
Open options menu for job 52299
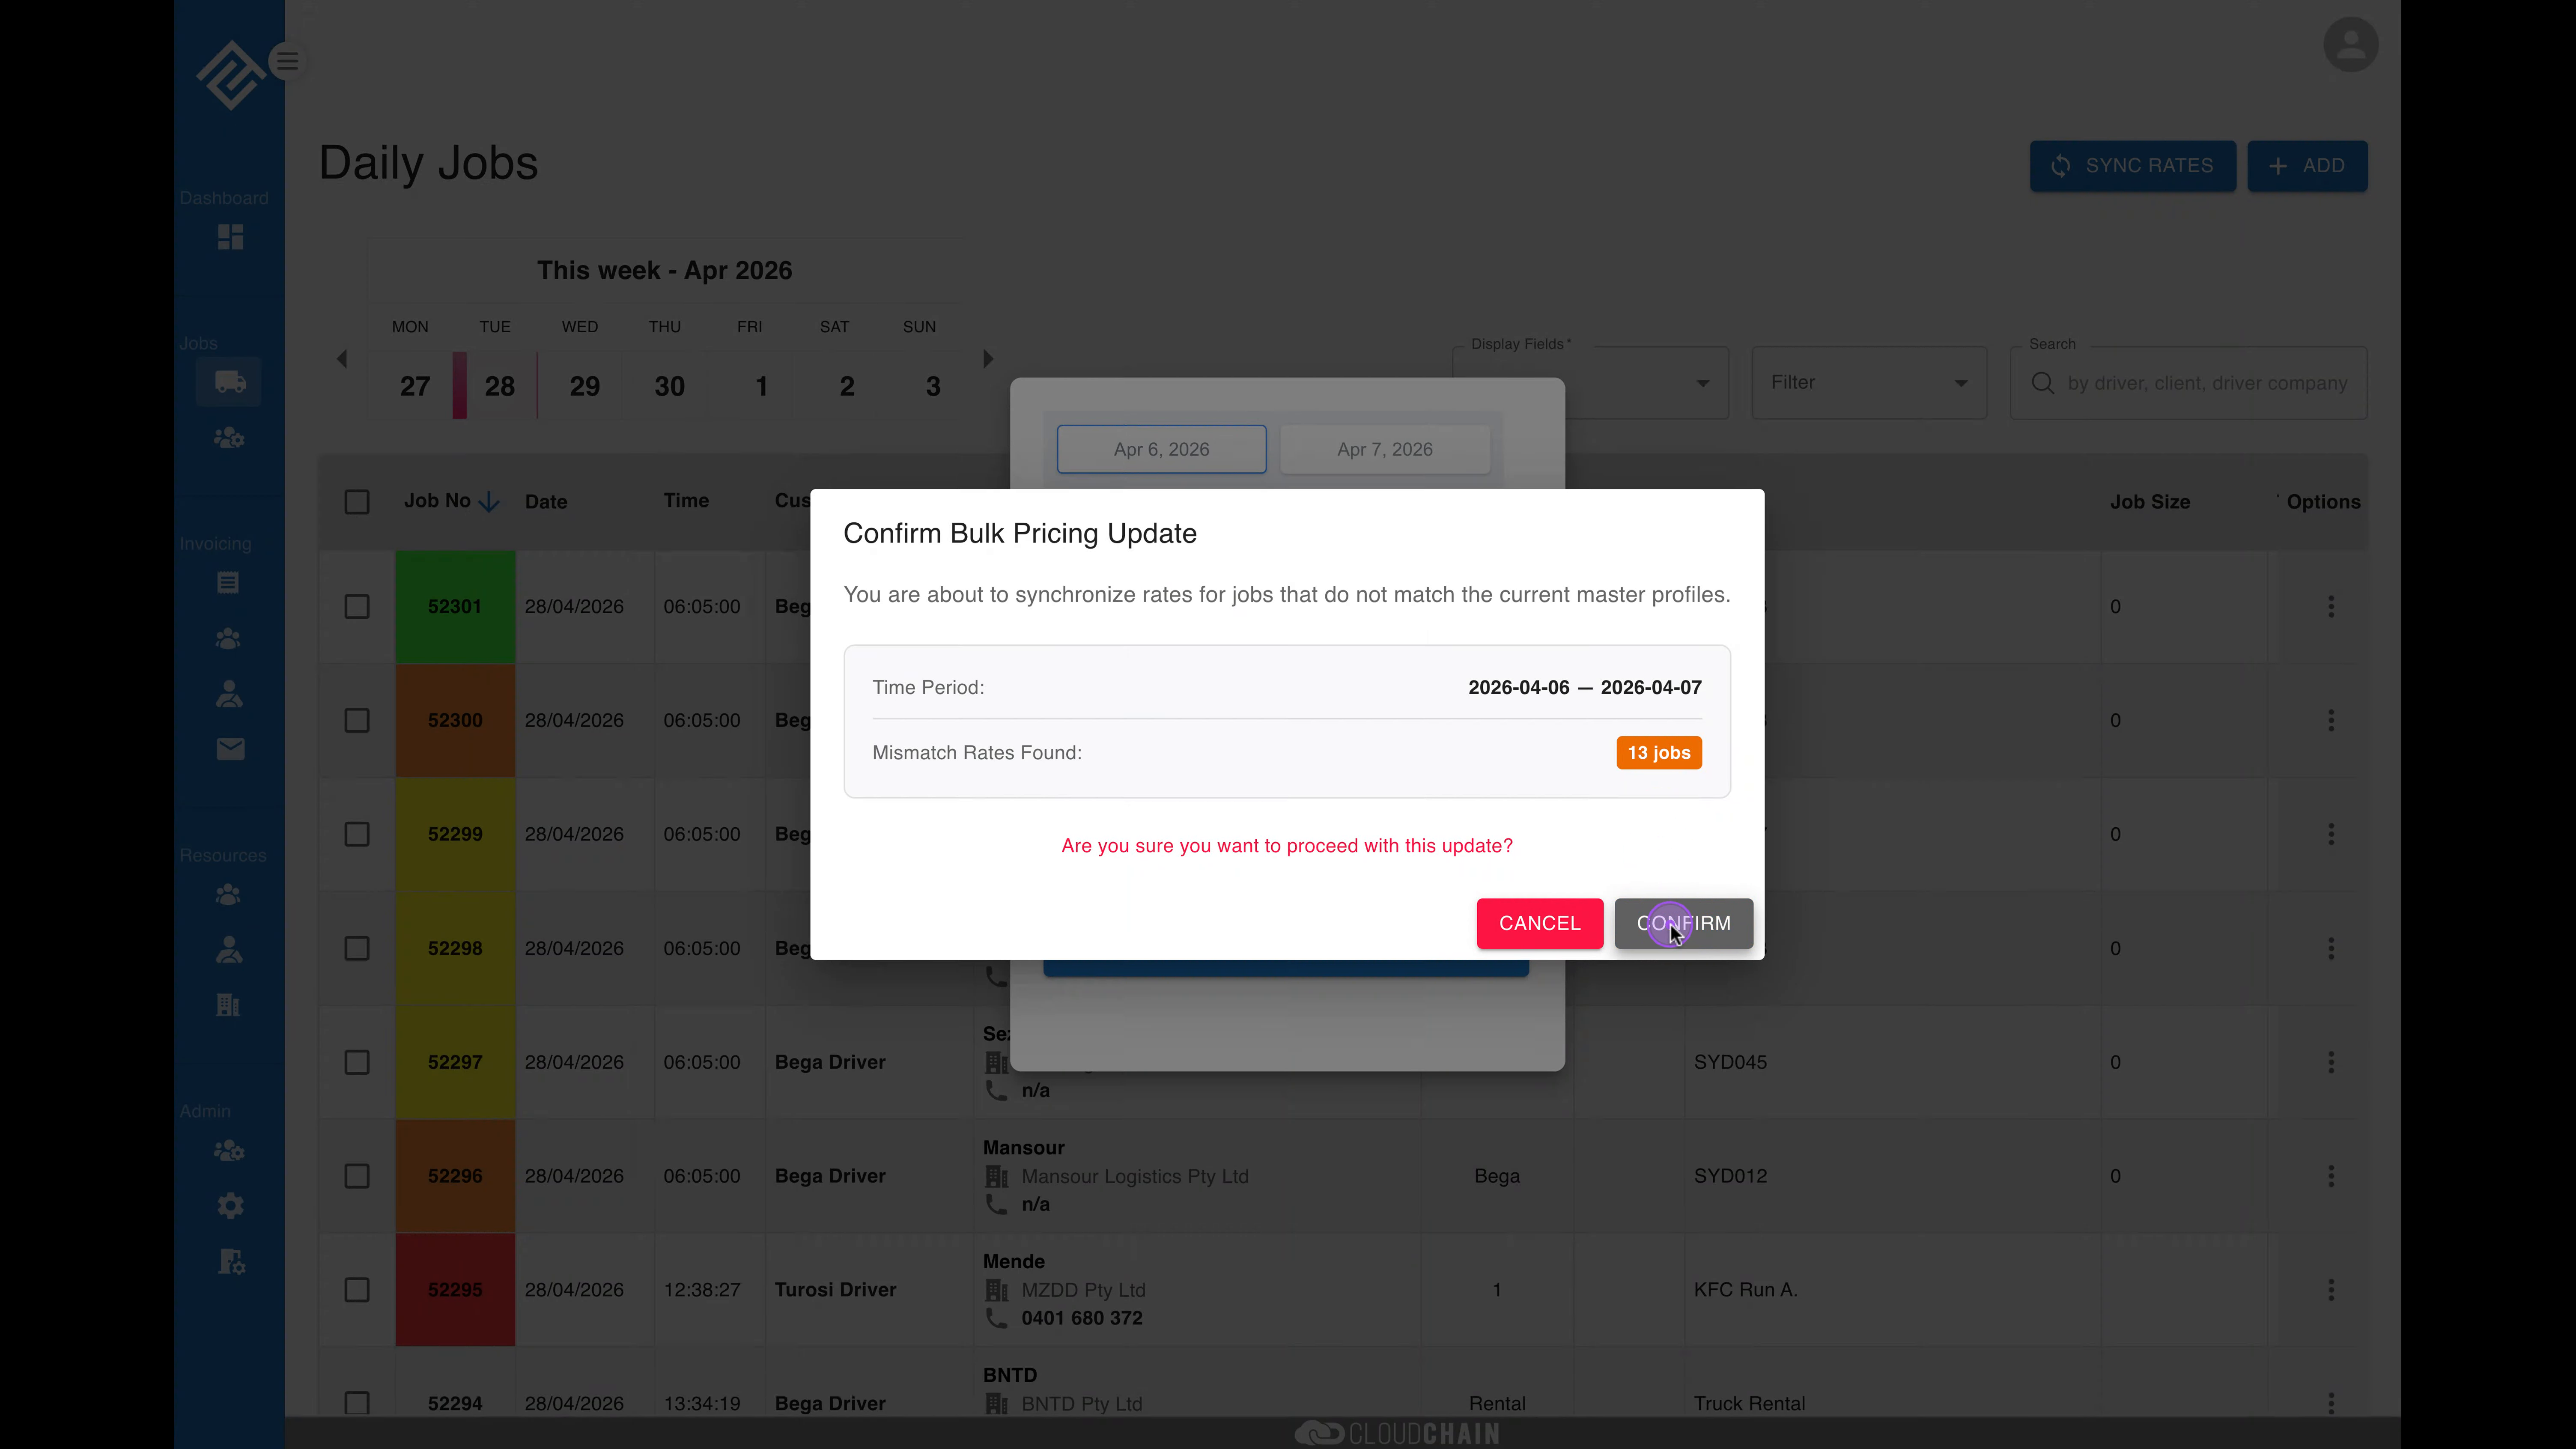[x=2331, y=835]
